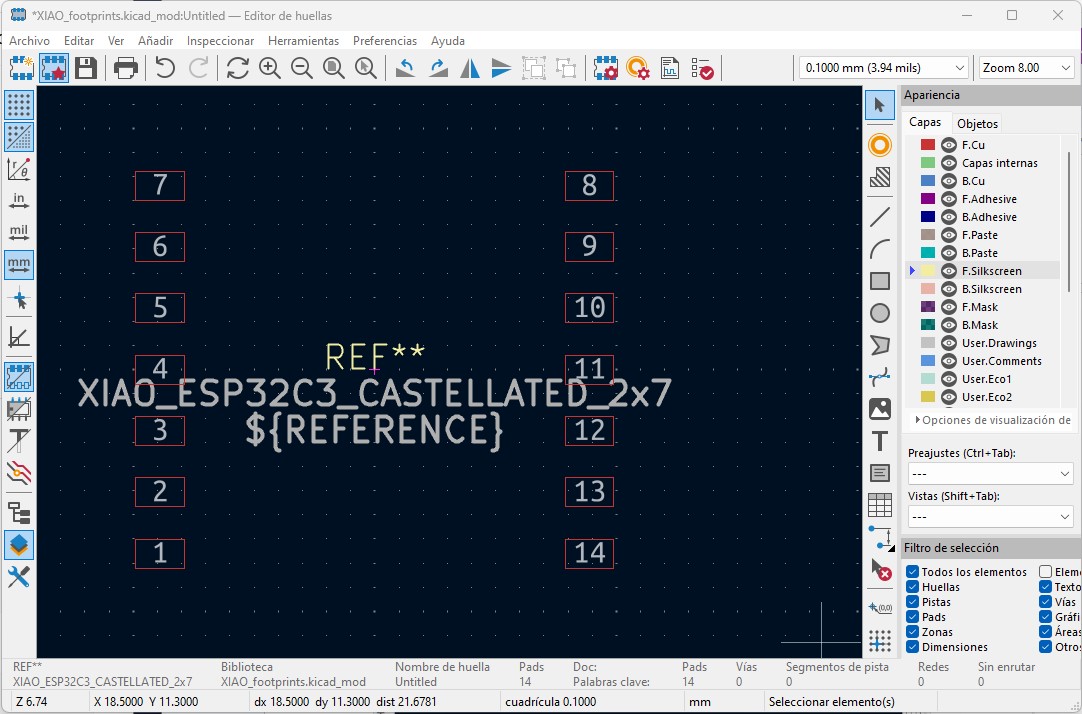Viewport: 1082px width, 714px height.
Task: Open the Inspeccionar menu
Action: [x=220, y=41]
